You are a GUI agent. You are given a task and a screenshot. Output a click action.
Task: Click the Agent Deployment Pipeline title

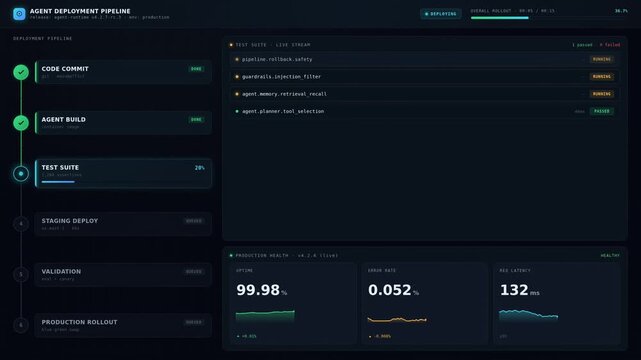(80, 11)
